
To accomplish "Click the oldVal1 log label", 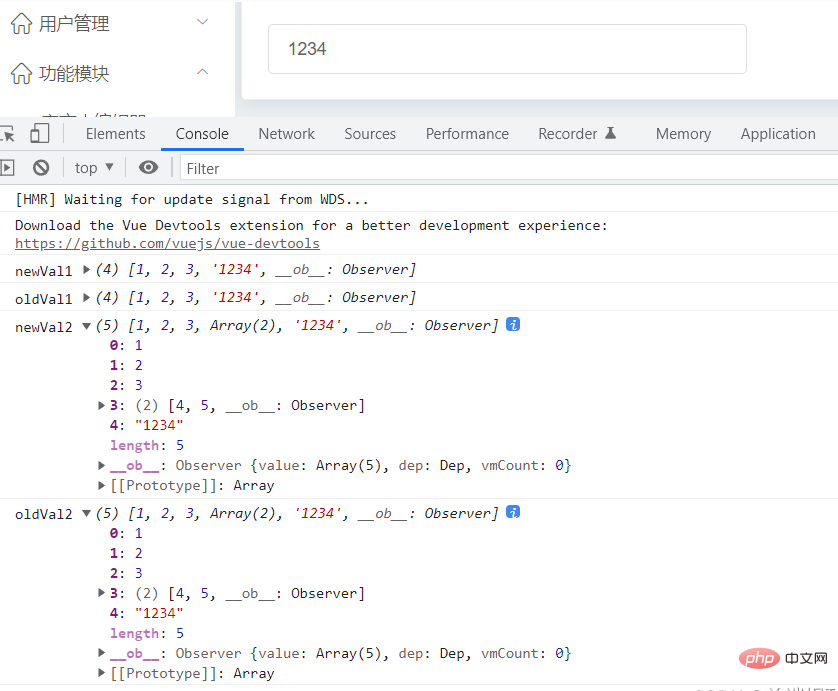I will point(43,299).
